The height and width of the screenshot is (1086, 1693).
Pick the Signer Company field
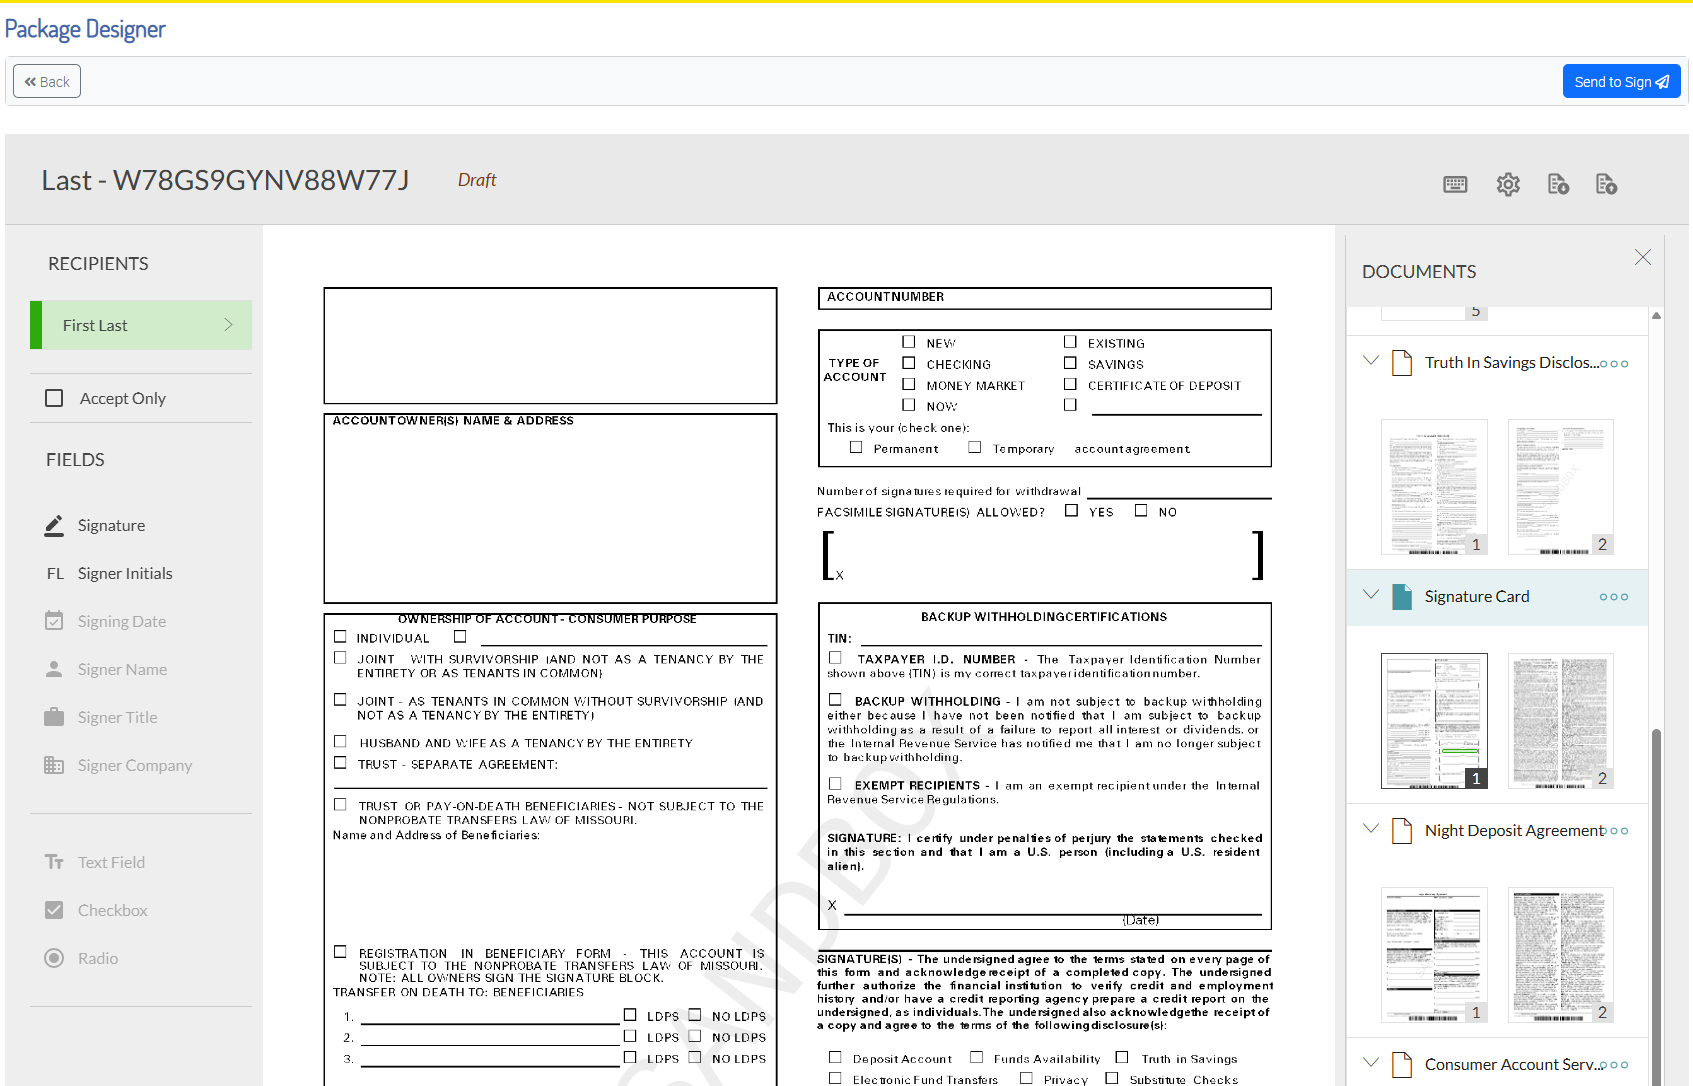[134, 765]
